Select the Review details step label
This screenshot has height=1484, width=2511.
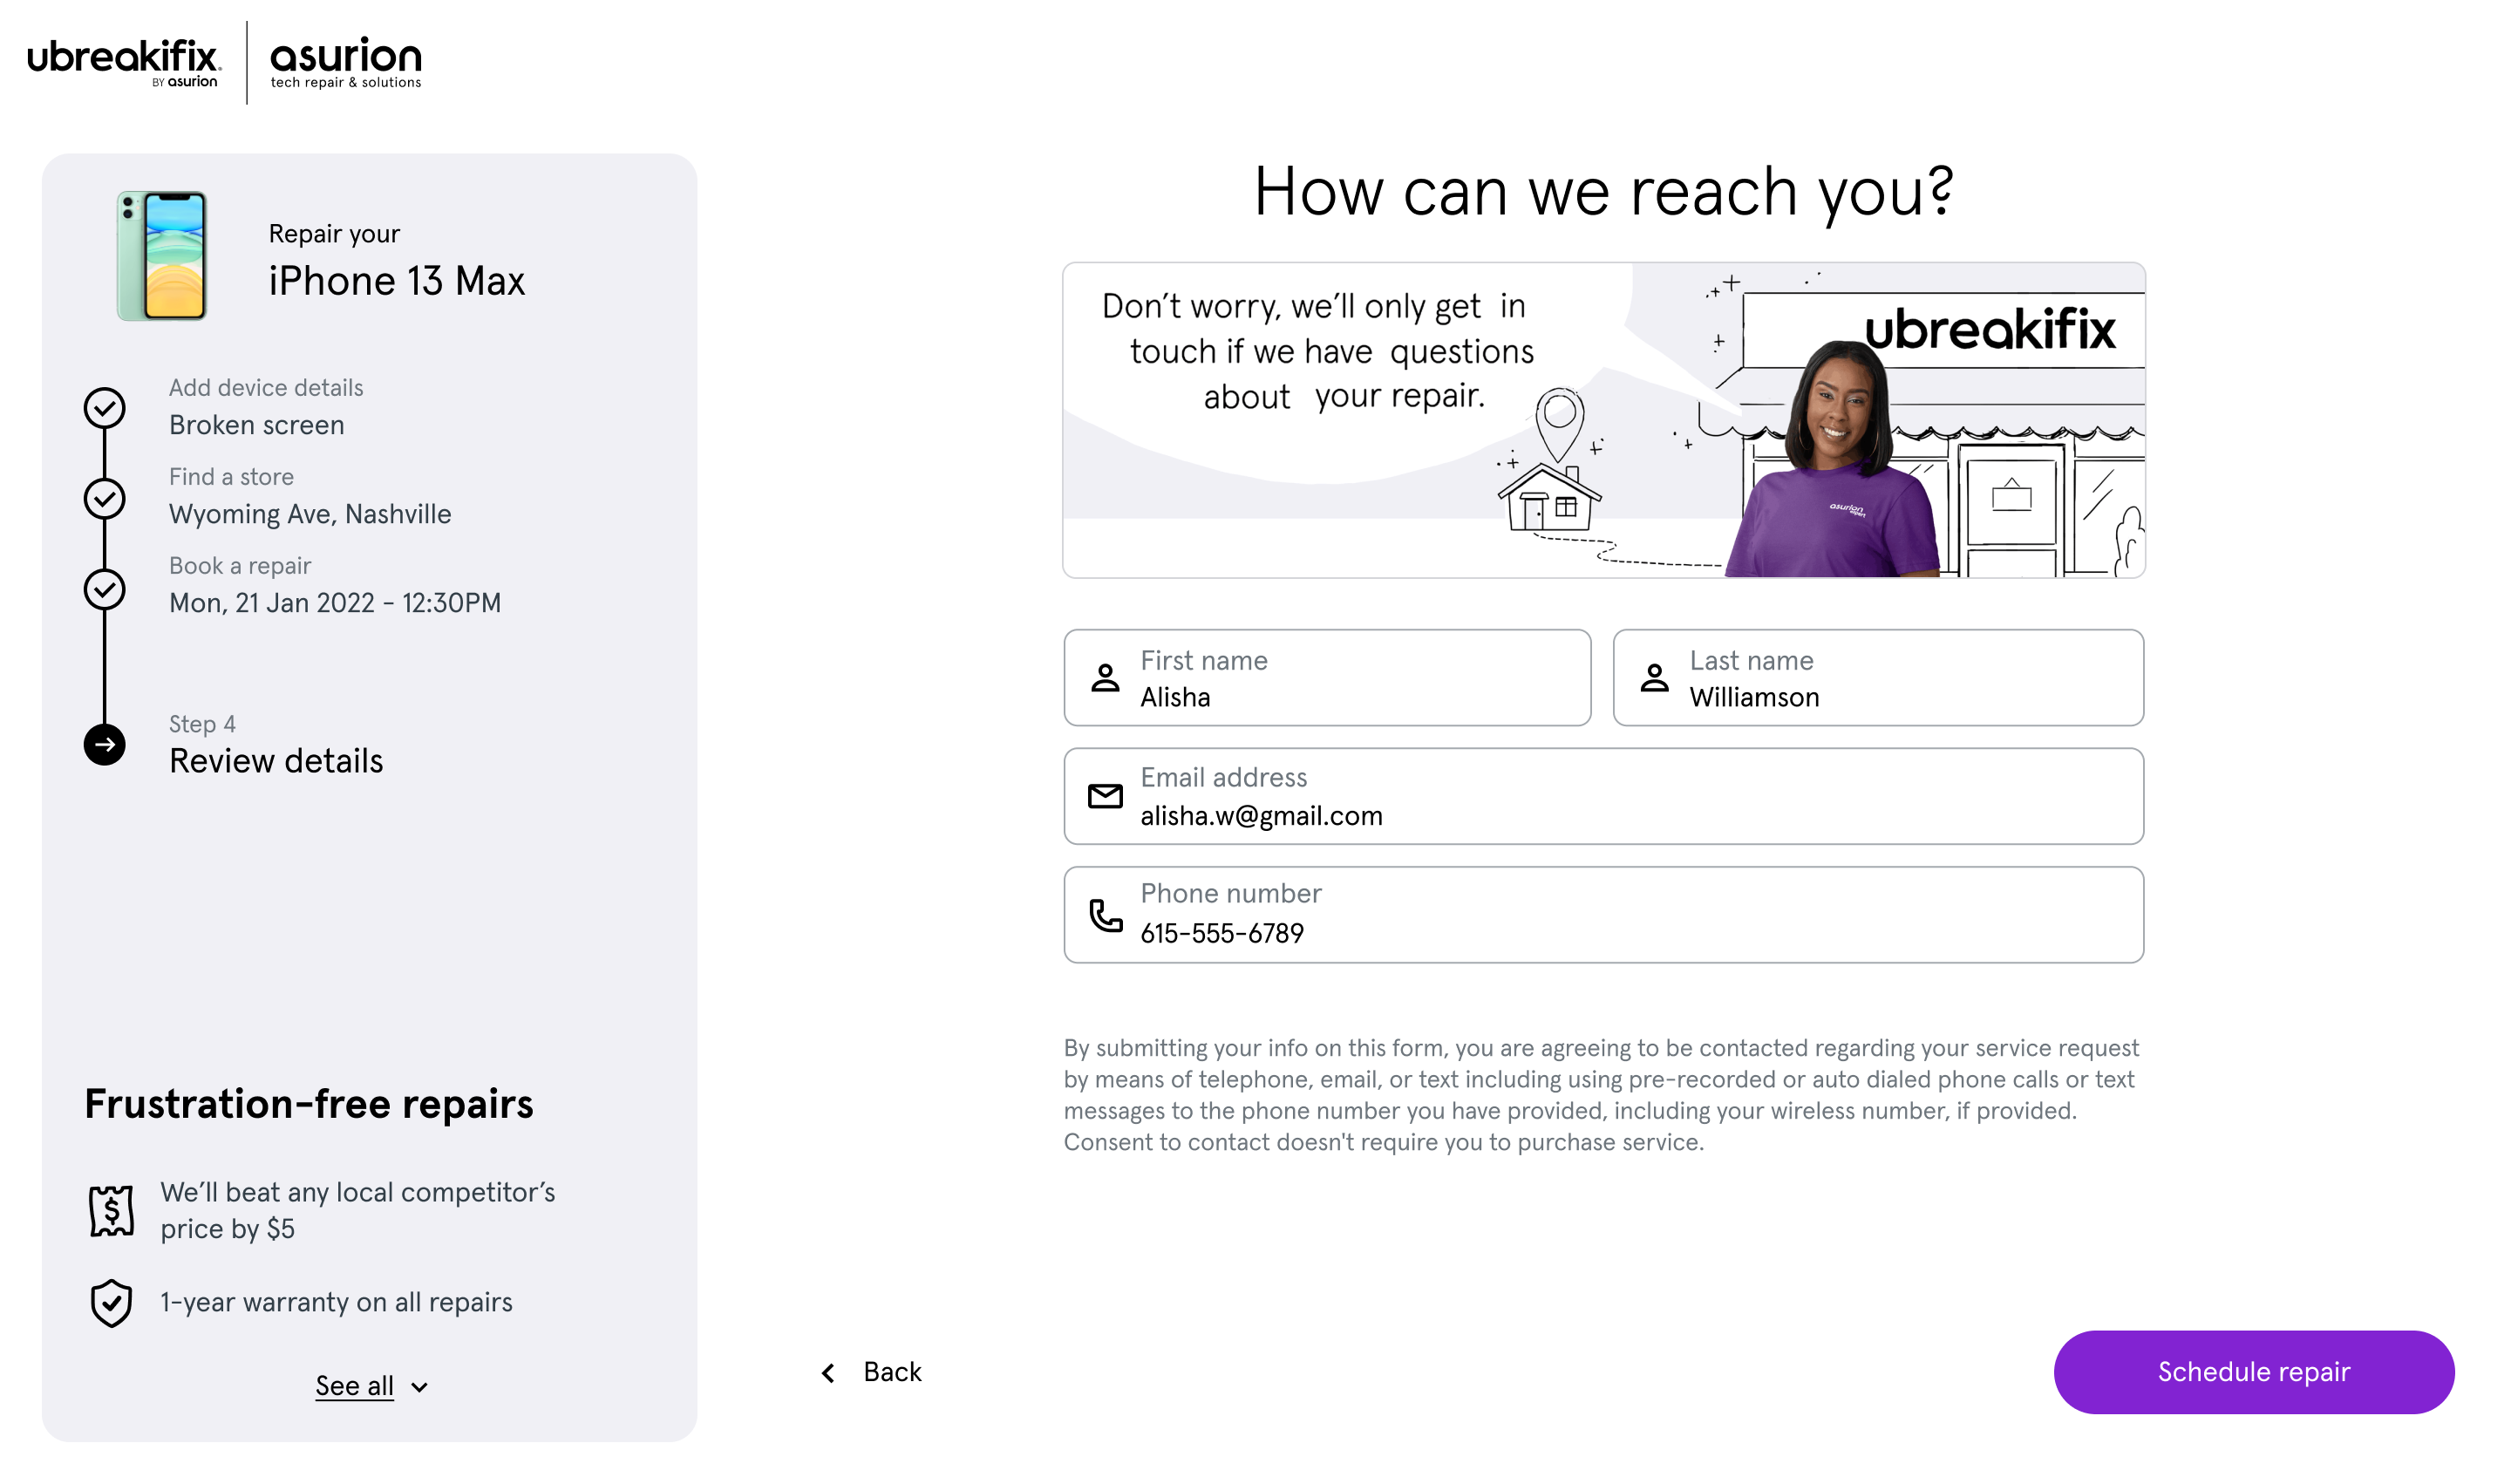[x=276, y=761]
